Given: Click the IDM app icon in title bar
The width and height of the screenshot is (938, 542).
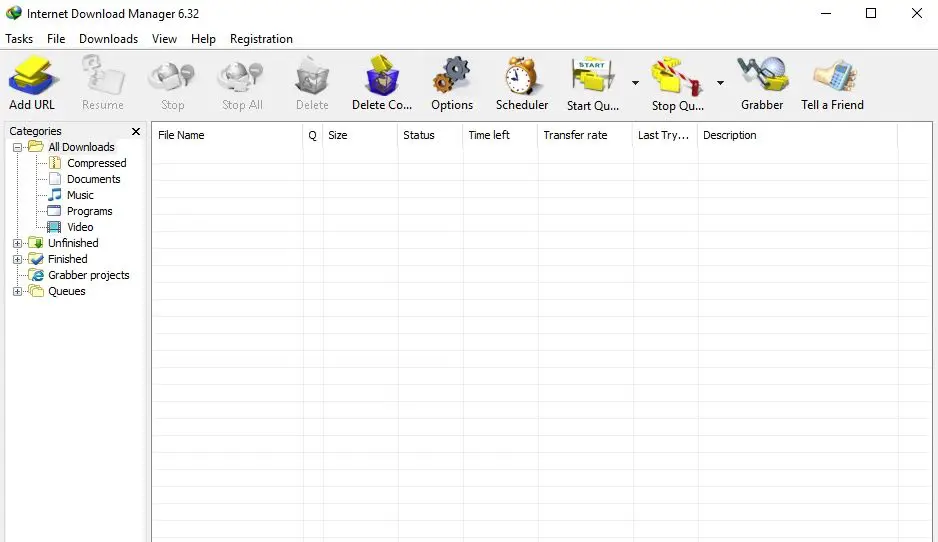Looking at the screenshot, I should (13, 13).
